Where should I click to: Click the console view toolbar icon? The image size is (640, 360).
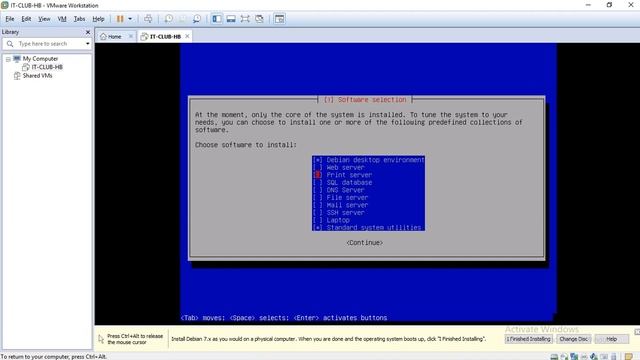pyautogui.click(x=280, y=19)
